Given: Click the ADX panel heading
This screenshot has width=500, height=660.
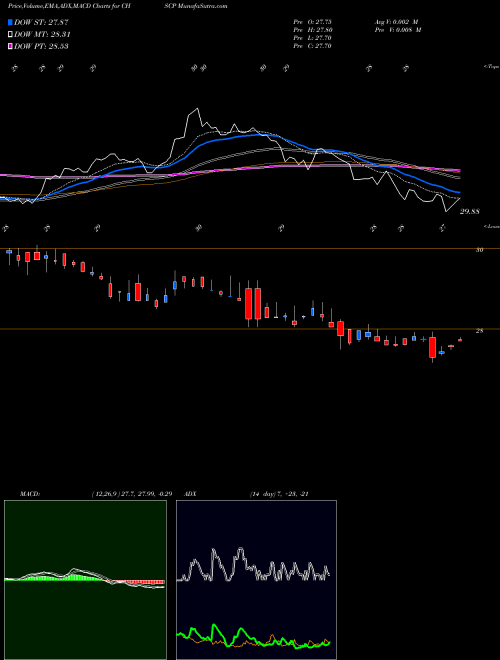Looking at the screenshot, I should [x=190, y=494].
